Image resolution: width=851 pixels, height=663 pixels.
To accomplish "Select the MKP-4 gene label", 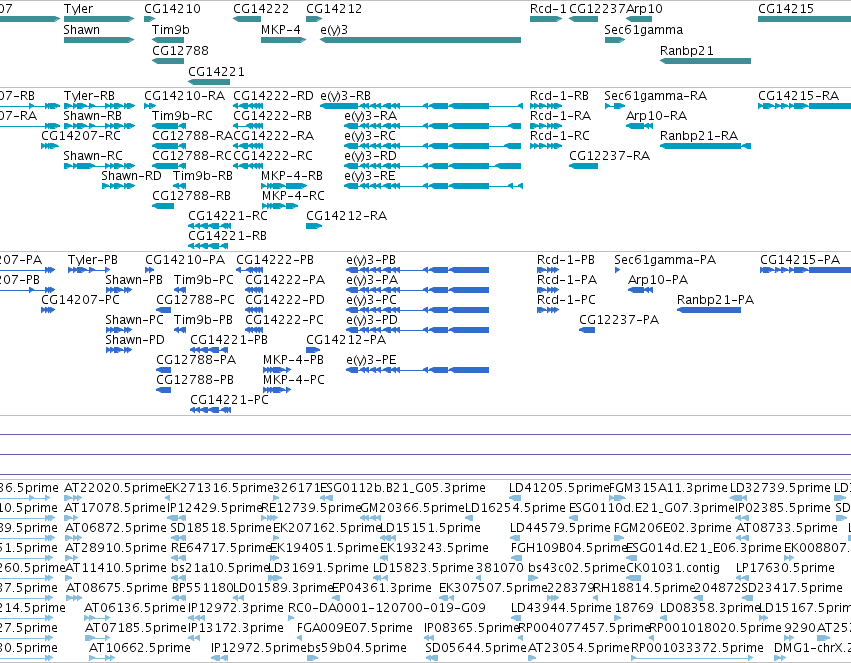I will coord(281,30).
